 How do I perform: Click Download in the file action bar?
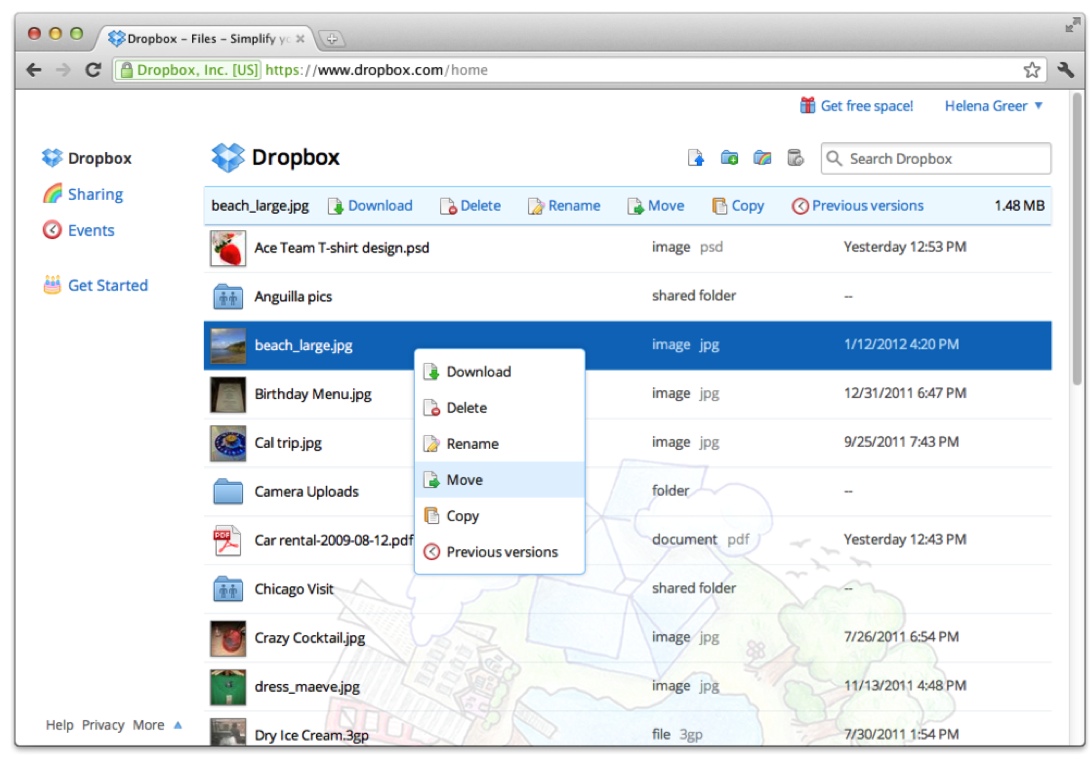click(x=370, y=206)
